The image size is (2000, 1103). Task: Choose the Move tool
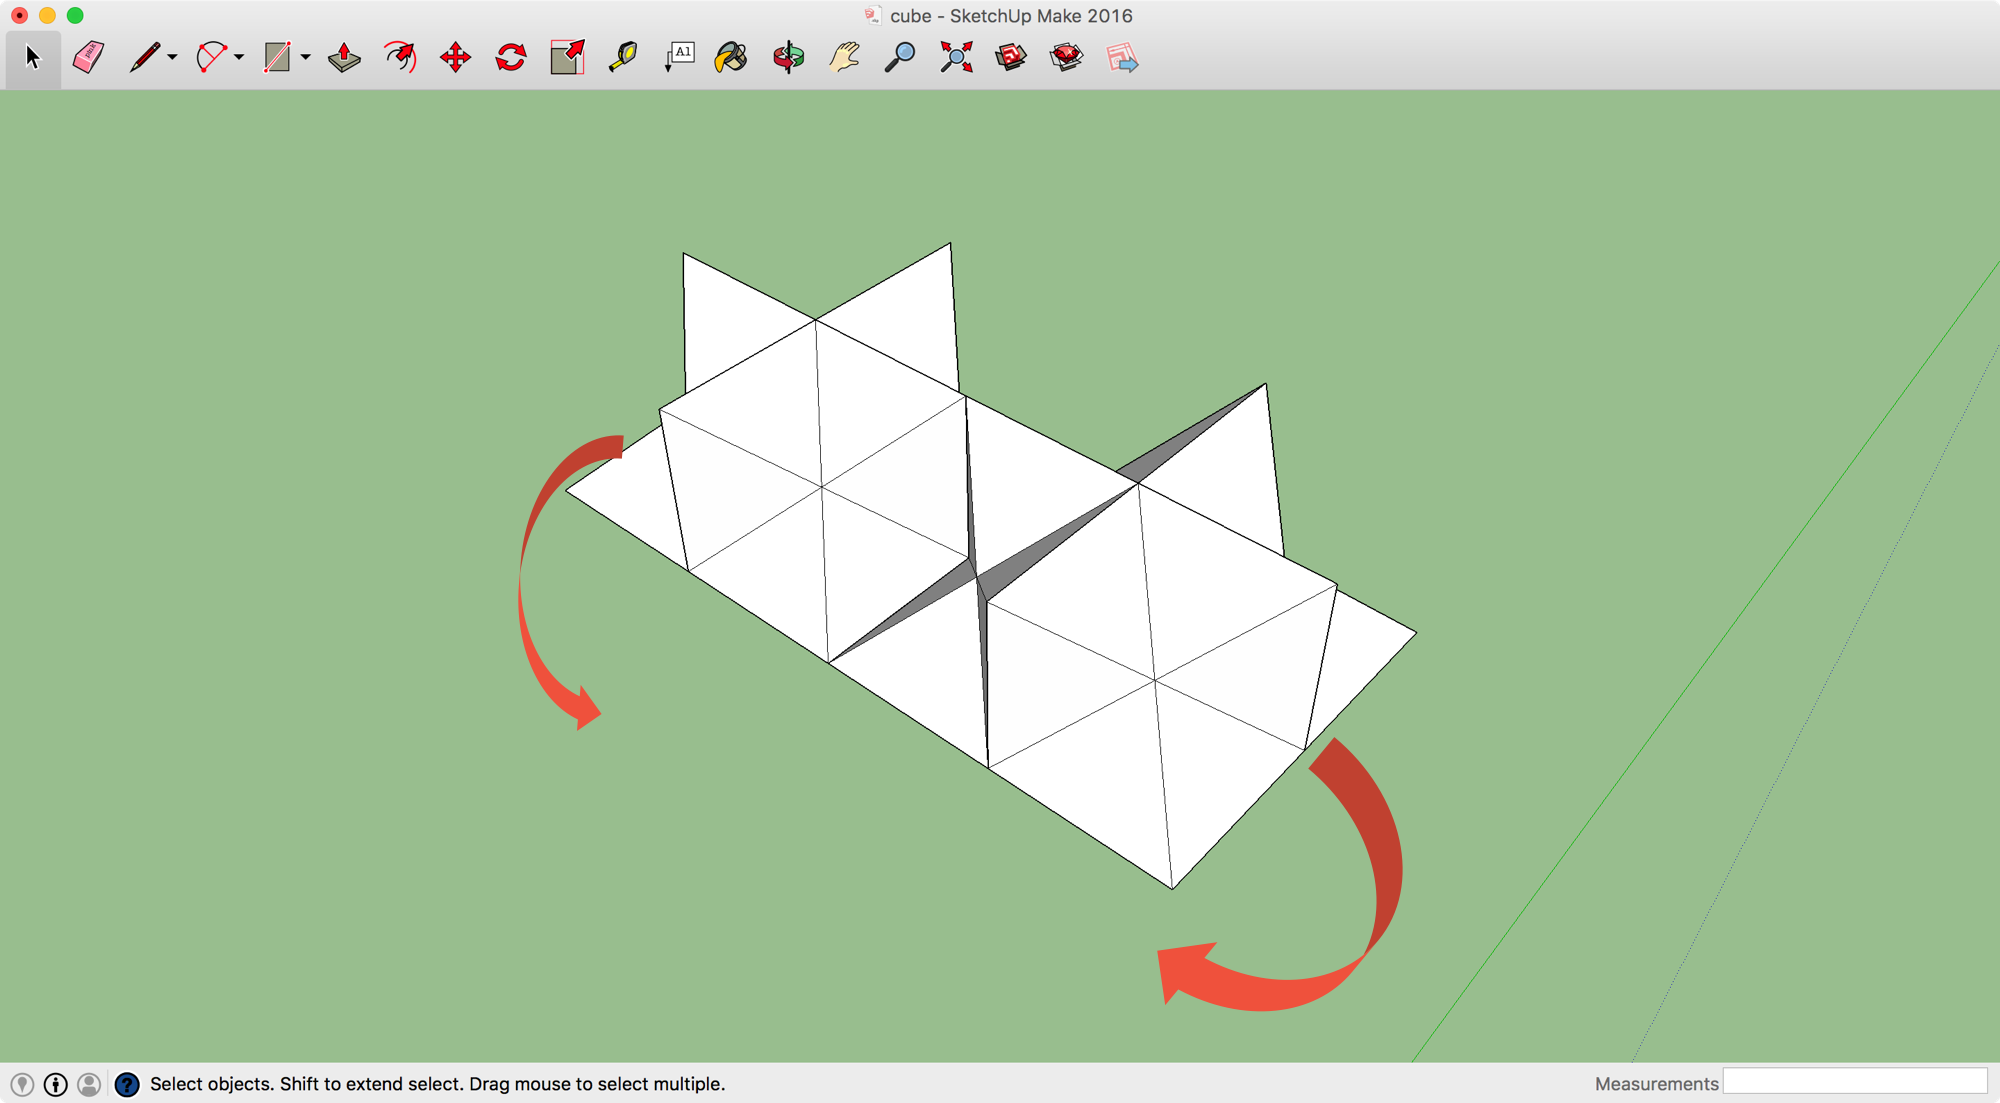point(455,57)
